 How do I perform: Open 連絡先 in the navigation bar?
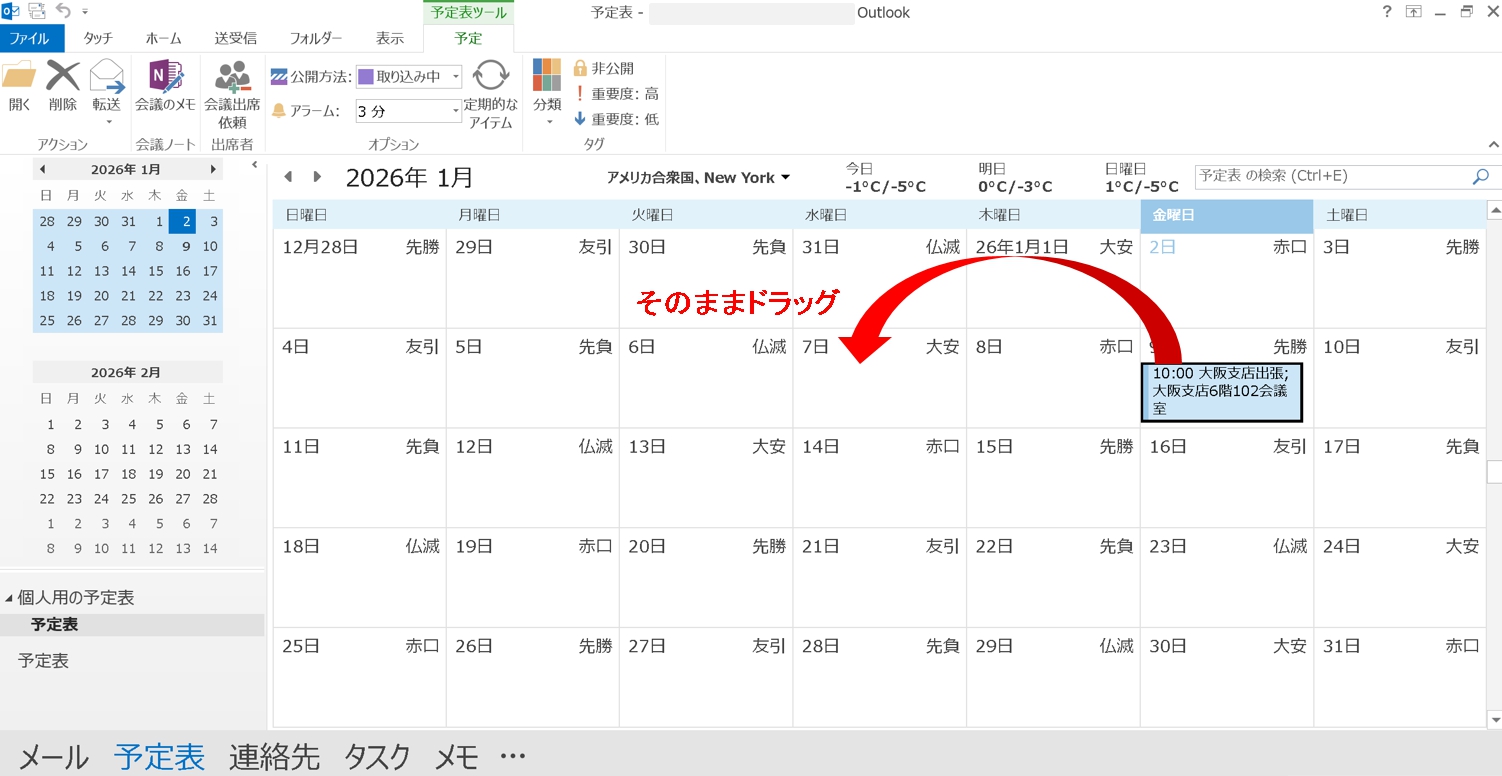tap(274, 757)
